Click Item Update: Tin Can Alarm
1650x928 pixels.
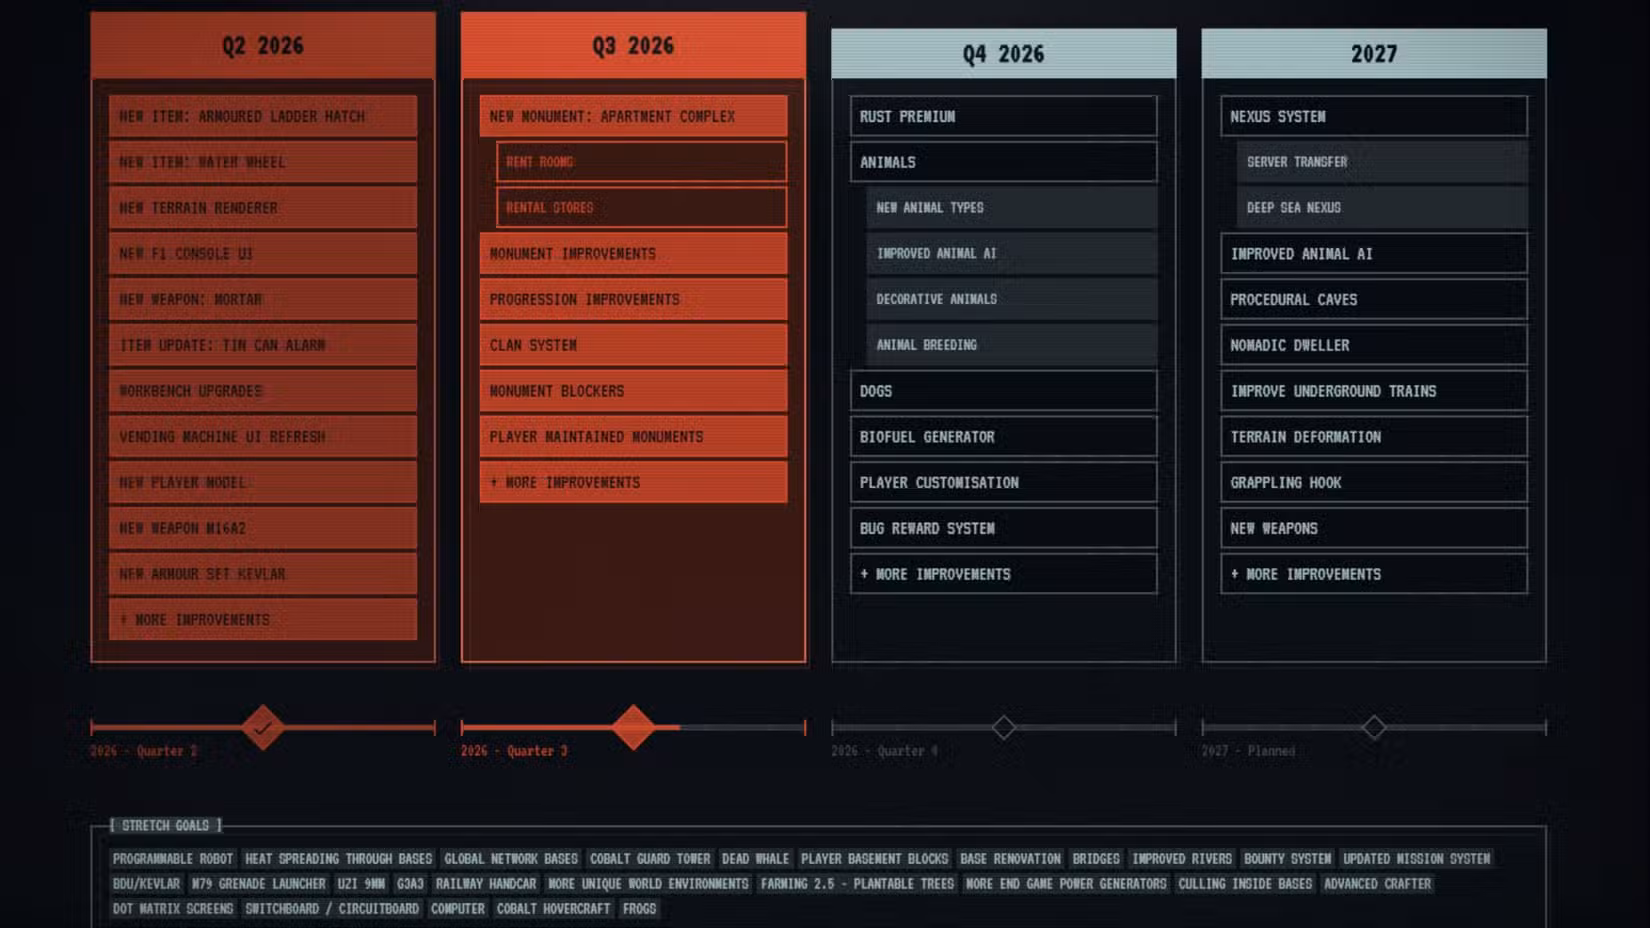click(x=263, y=345)
